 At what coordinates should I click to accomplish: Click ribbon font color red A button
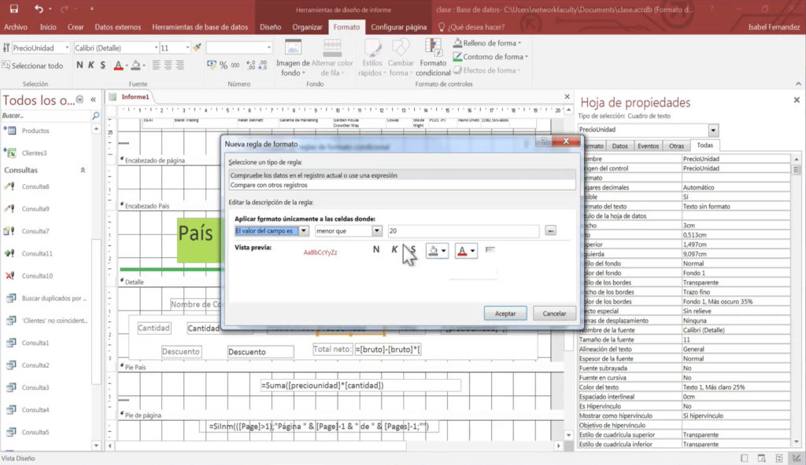118,65
